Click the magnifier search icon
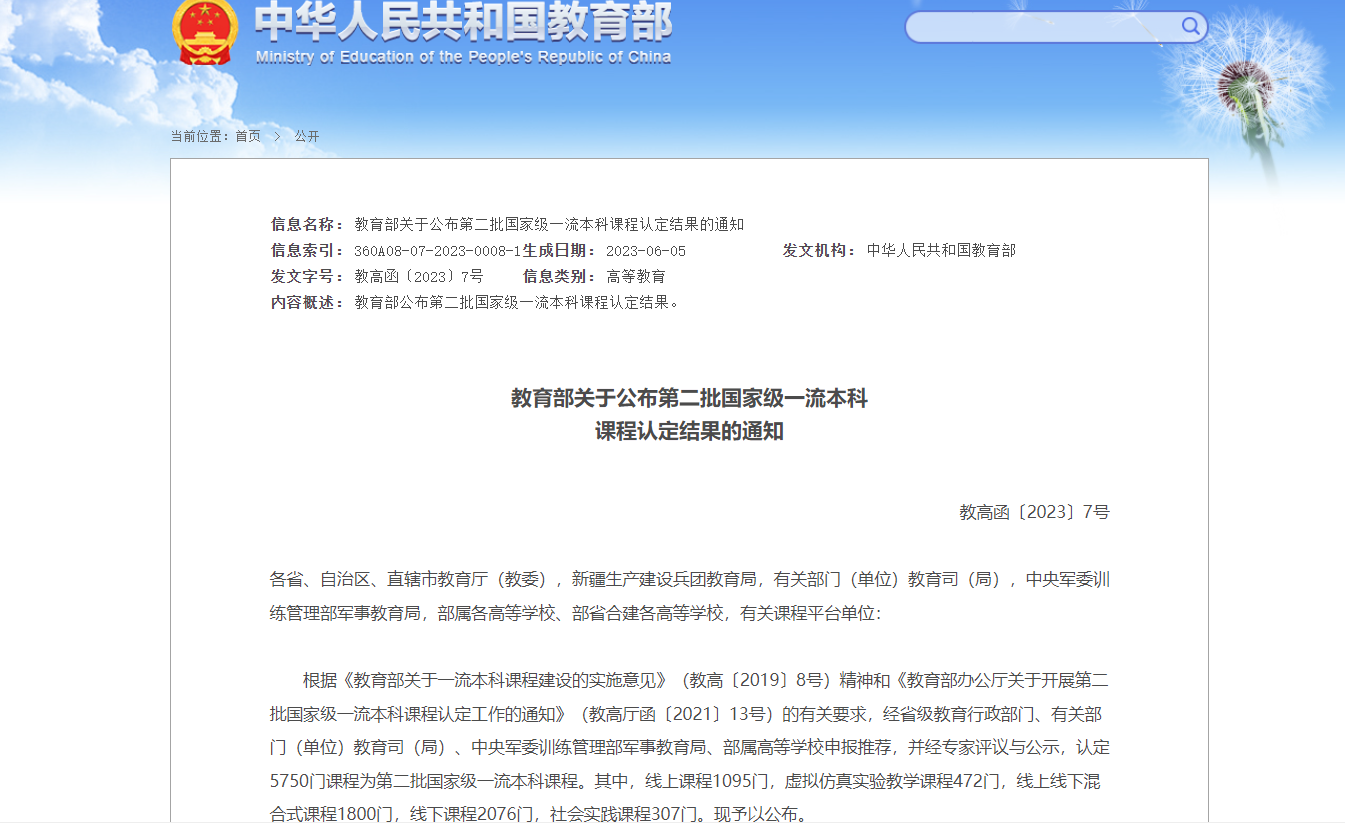This screenshot has width=1345, height=828. coord(1190,26)
